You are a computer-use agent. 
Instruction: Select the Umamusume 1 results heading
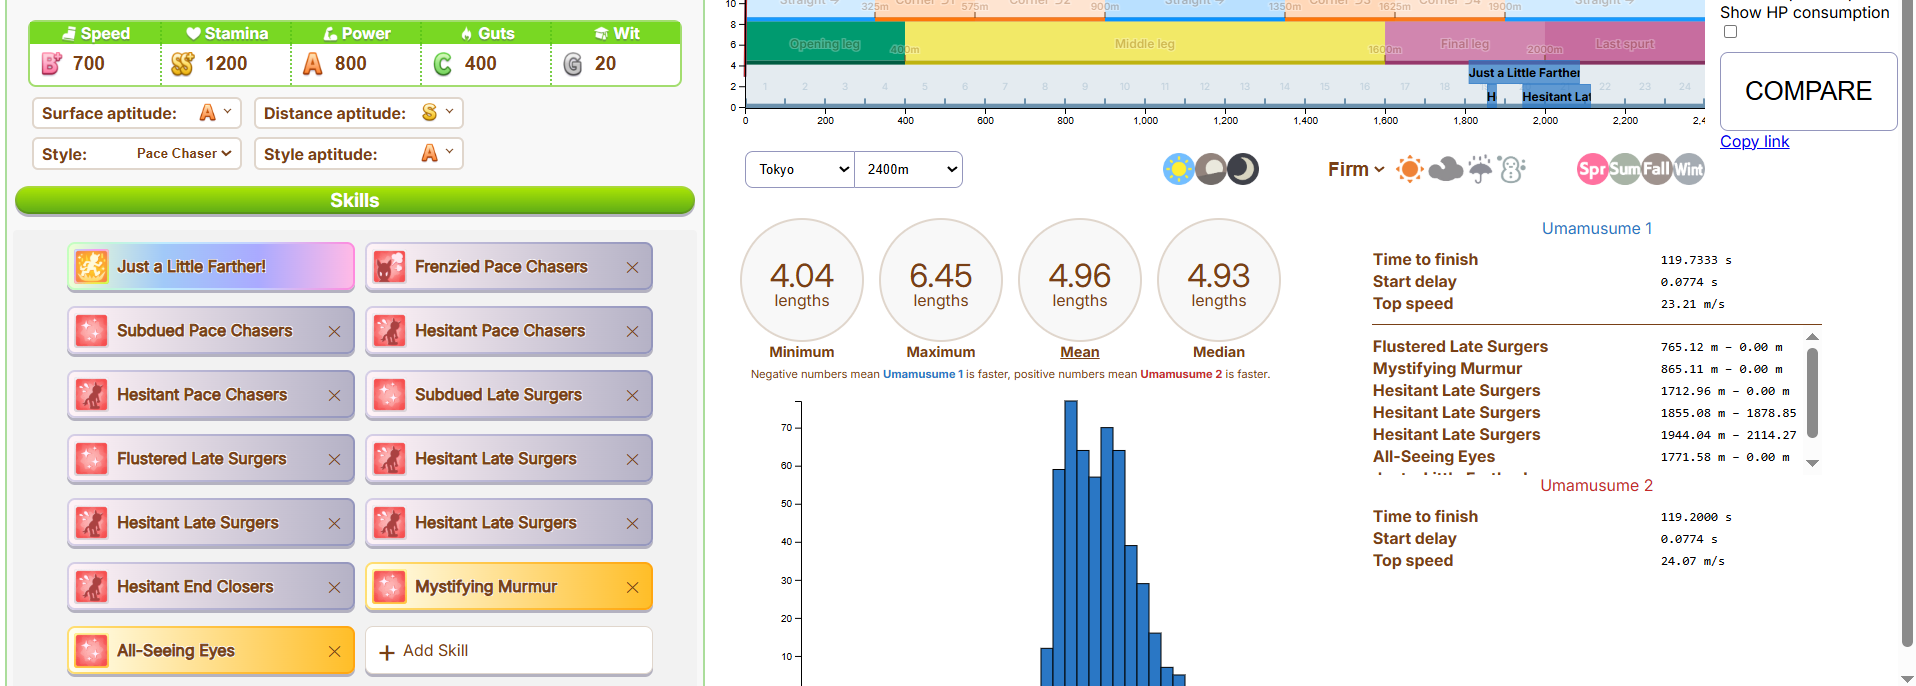point(1597,229)
